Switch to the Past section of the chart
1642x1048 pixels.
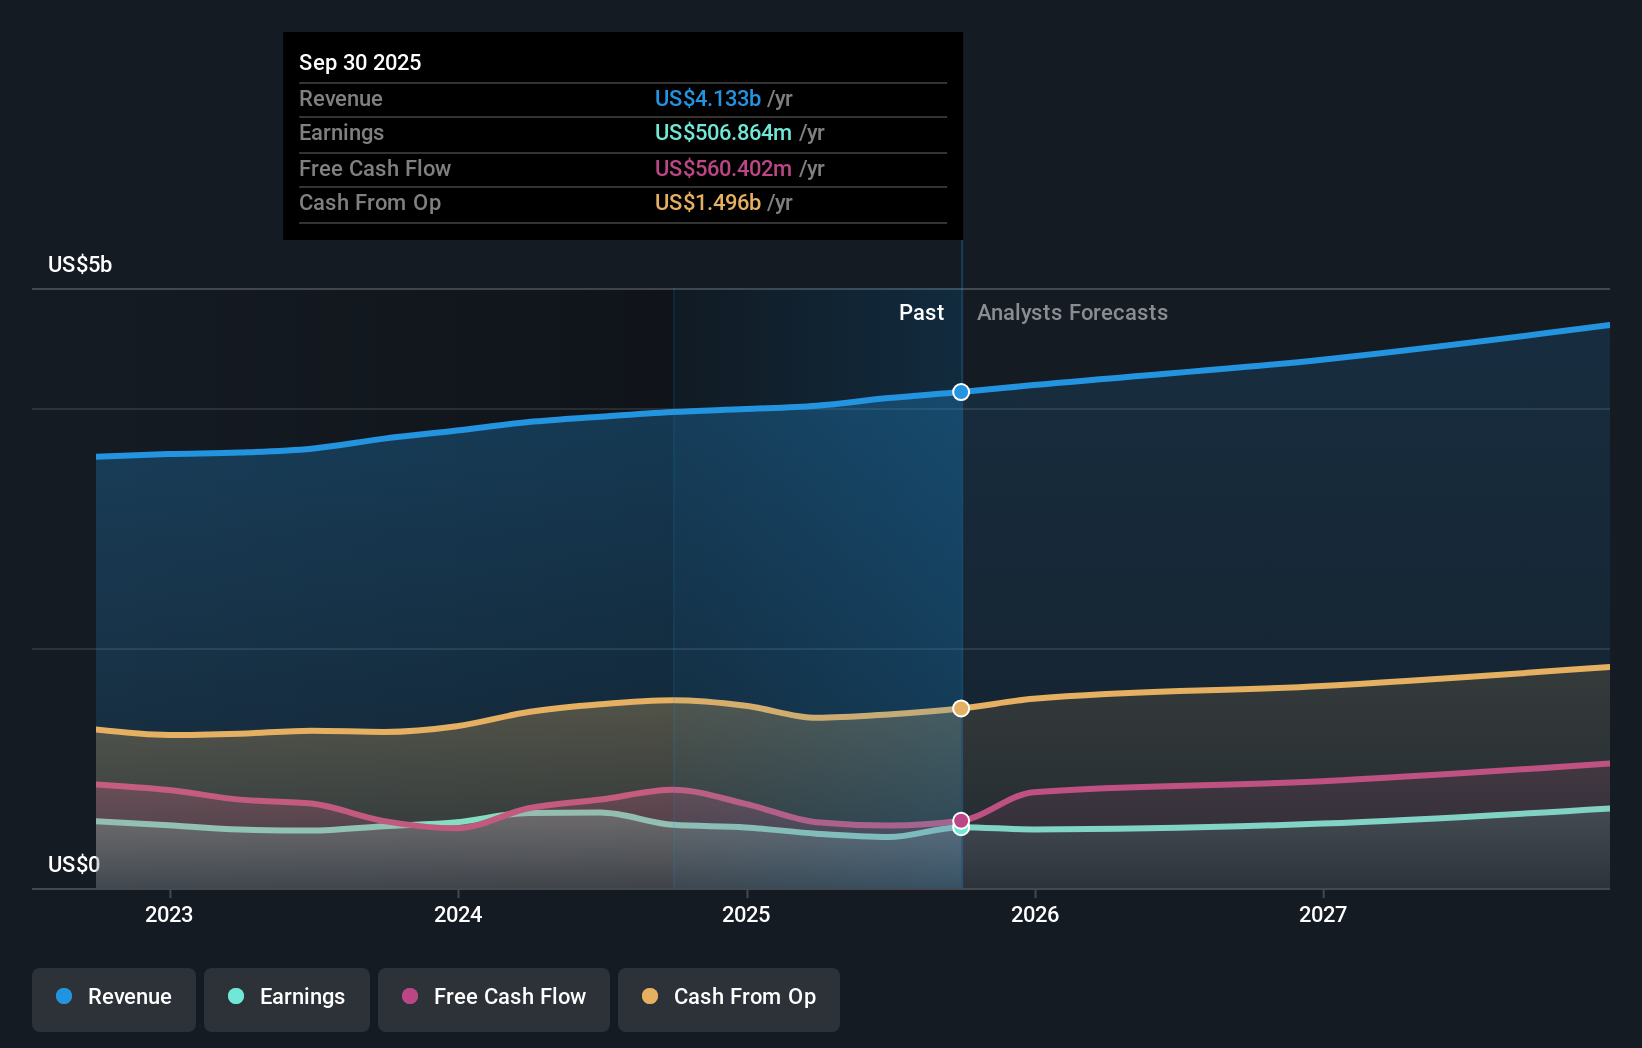pos(921,312)
